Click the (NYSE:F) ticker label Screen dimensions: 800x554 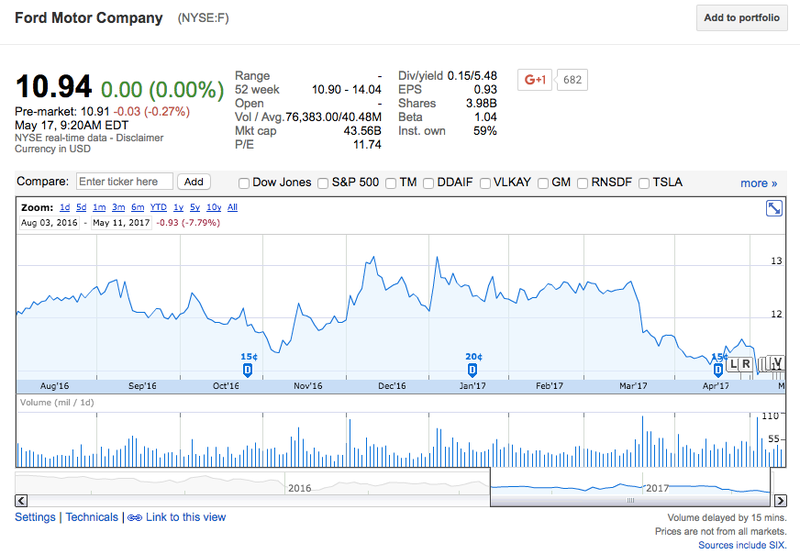pos(203,18)
